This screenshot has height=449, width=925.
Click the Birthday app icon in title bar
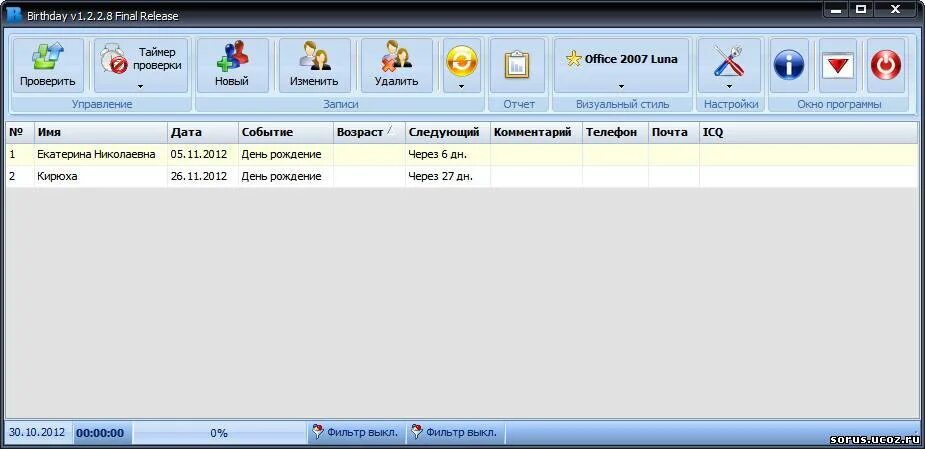[14, 14]
